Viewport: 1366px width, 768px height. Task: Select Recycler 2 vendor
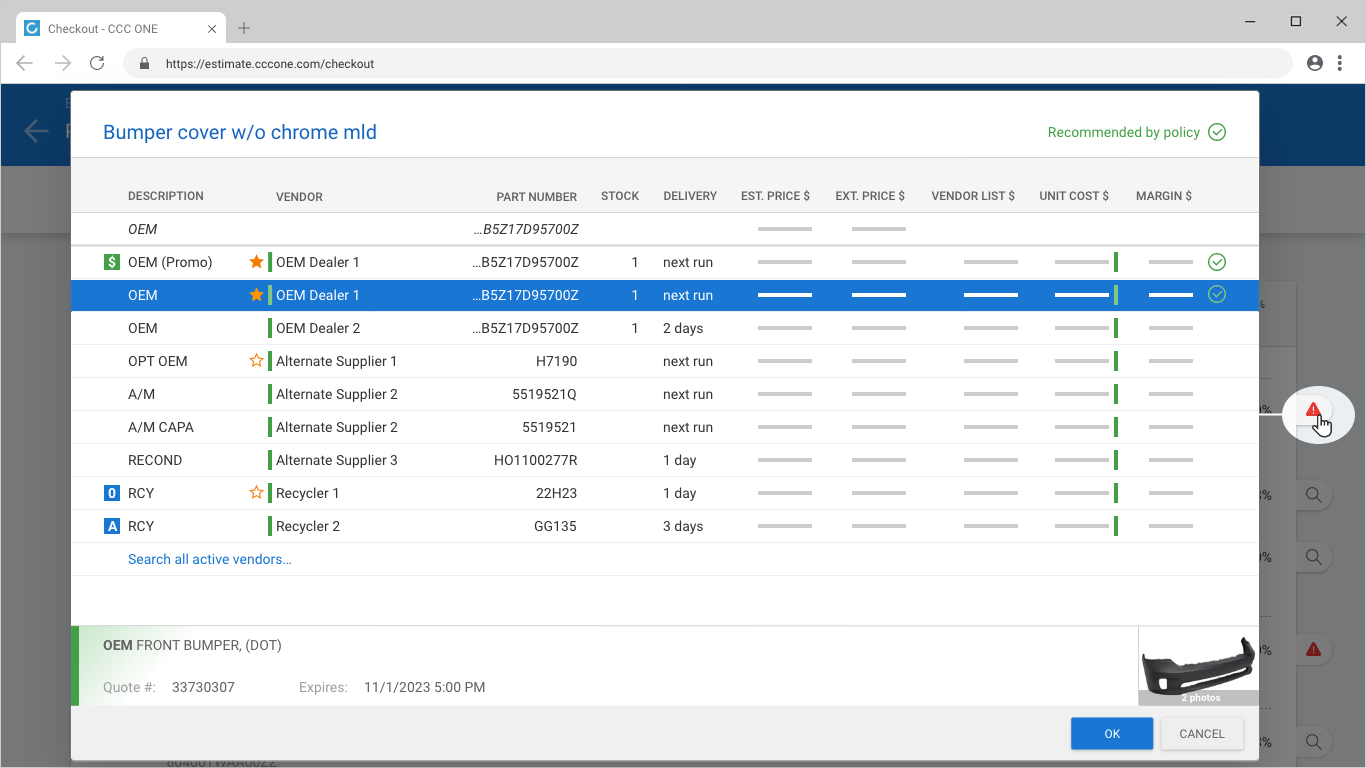308,526
